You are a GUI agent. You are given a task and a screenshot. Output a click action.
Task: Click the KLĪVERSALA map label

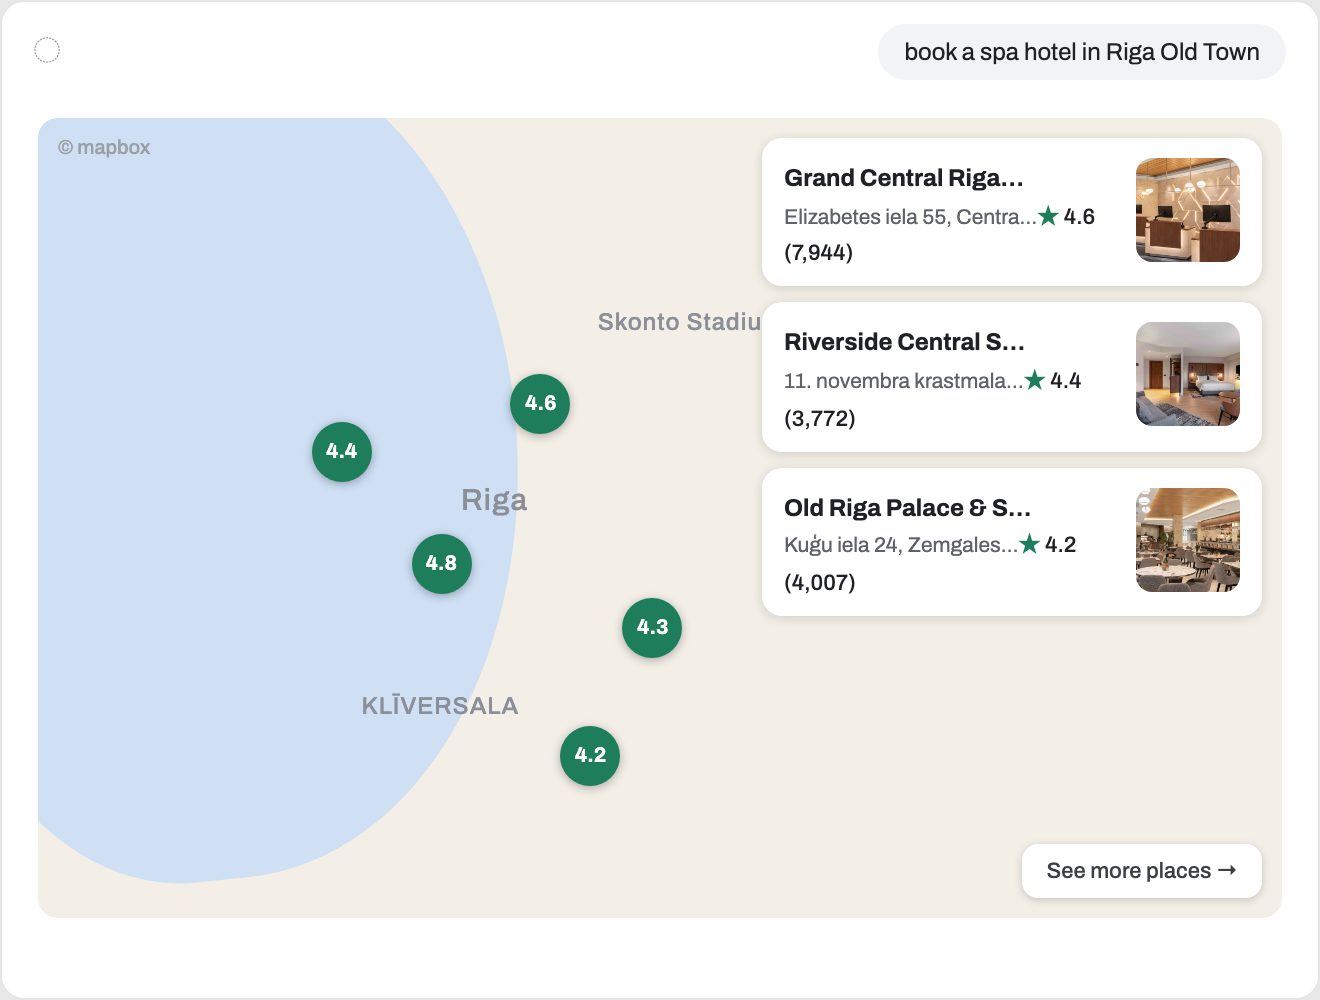440,706
